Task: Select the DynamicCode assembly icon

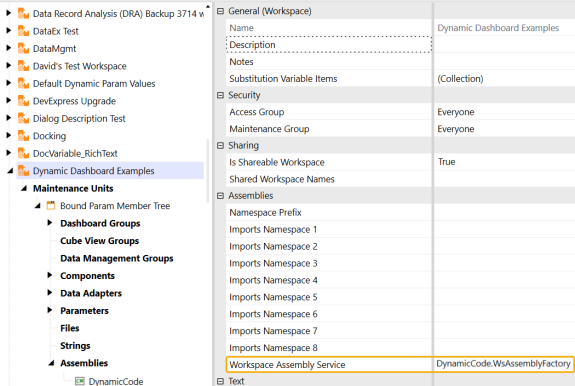Action: (80, 381)
